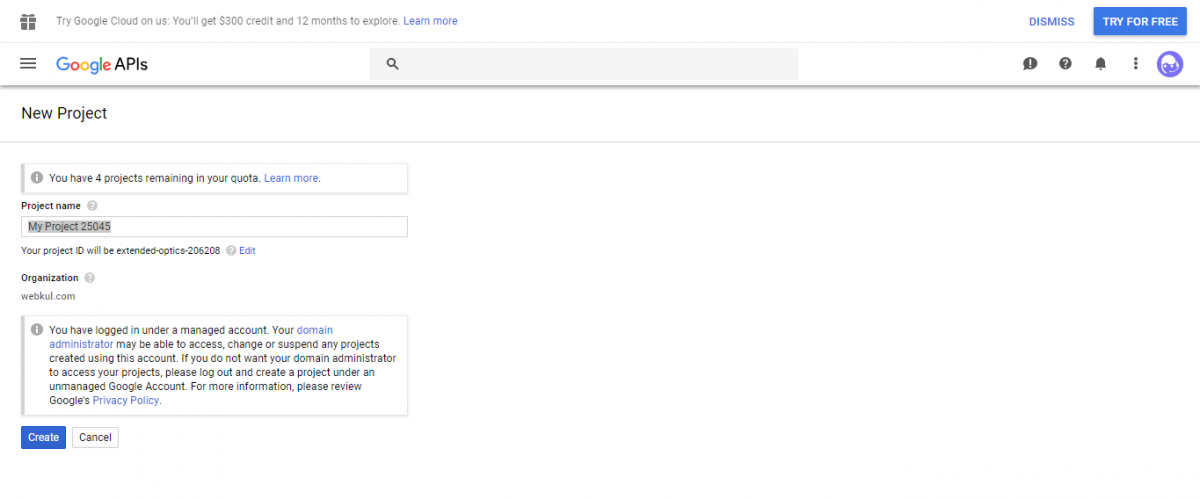Click the New Project heading
This screenshot has height=499, width=1200.
coord(64,113)
